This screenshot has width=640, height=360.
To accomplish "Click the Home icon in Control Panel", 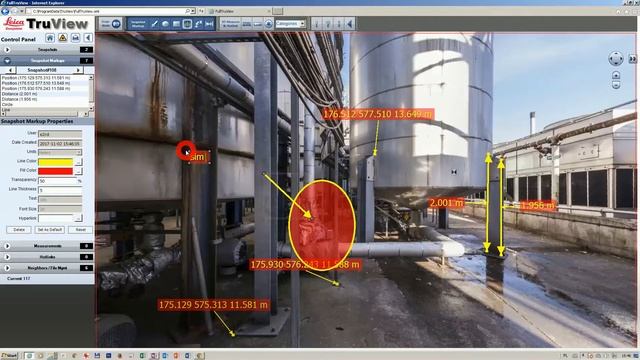I will click(x=50, y=38).
